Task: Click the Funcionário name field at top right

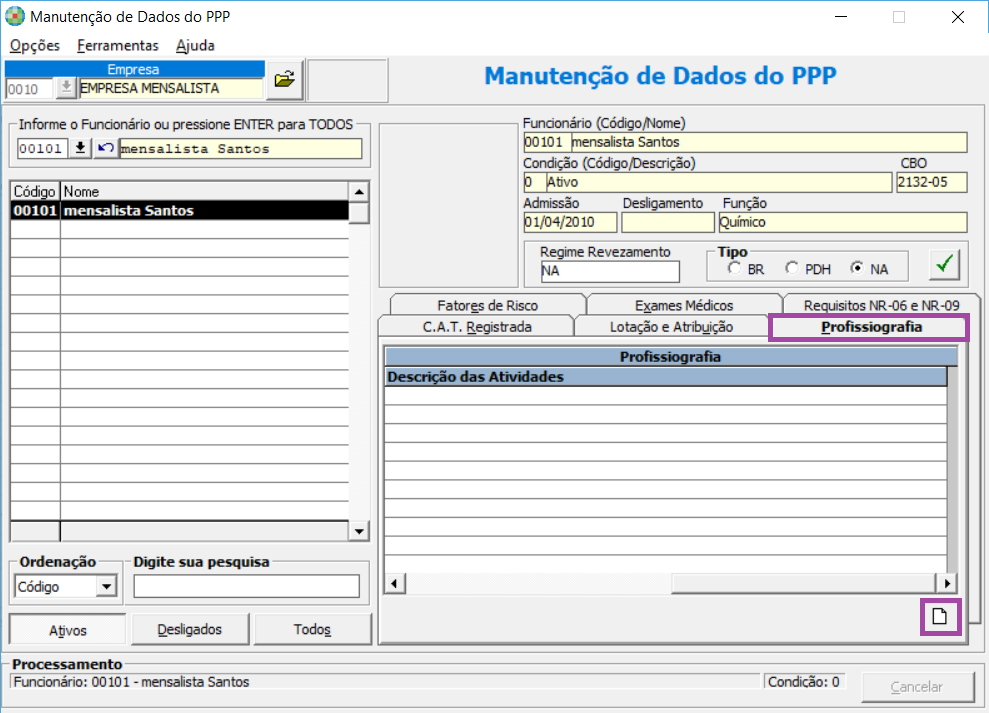Action: coord(769,142)
